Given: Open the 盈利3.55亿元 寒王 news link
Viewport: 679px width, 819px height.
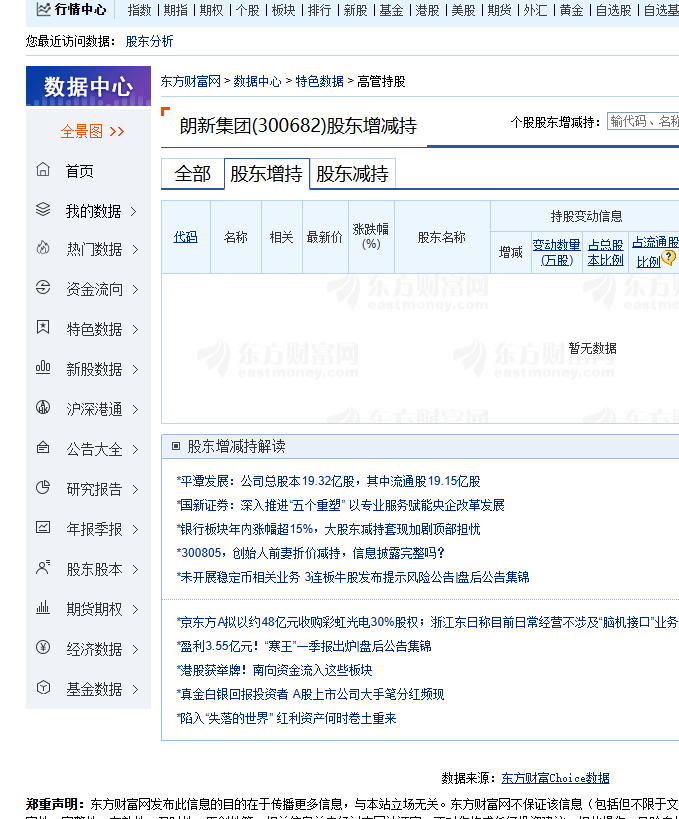Looking at the screenshot, I should tap(304, 646).
